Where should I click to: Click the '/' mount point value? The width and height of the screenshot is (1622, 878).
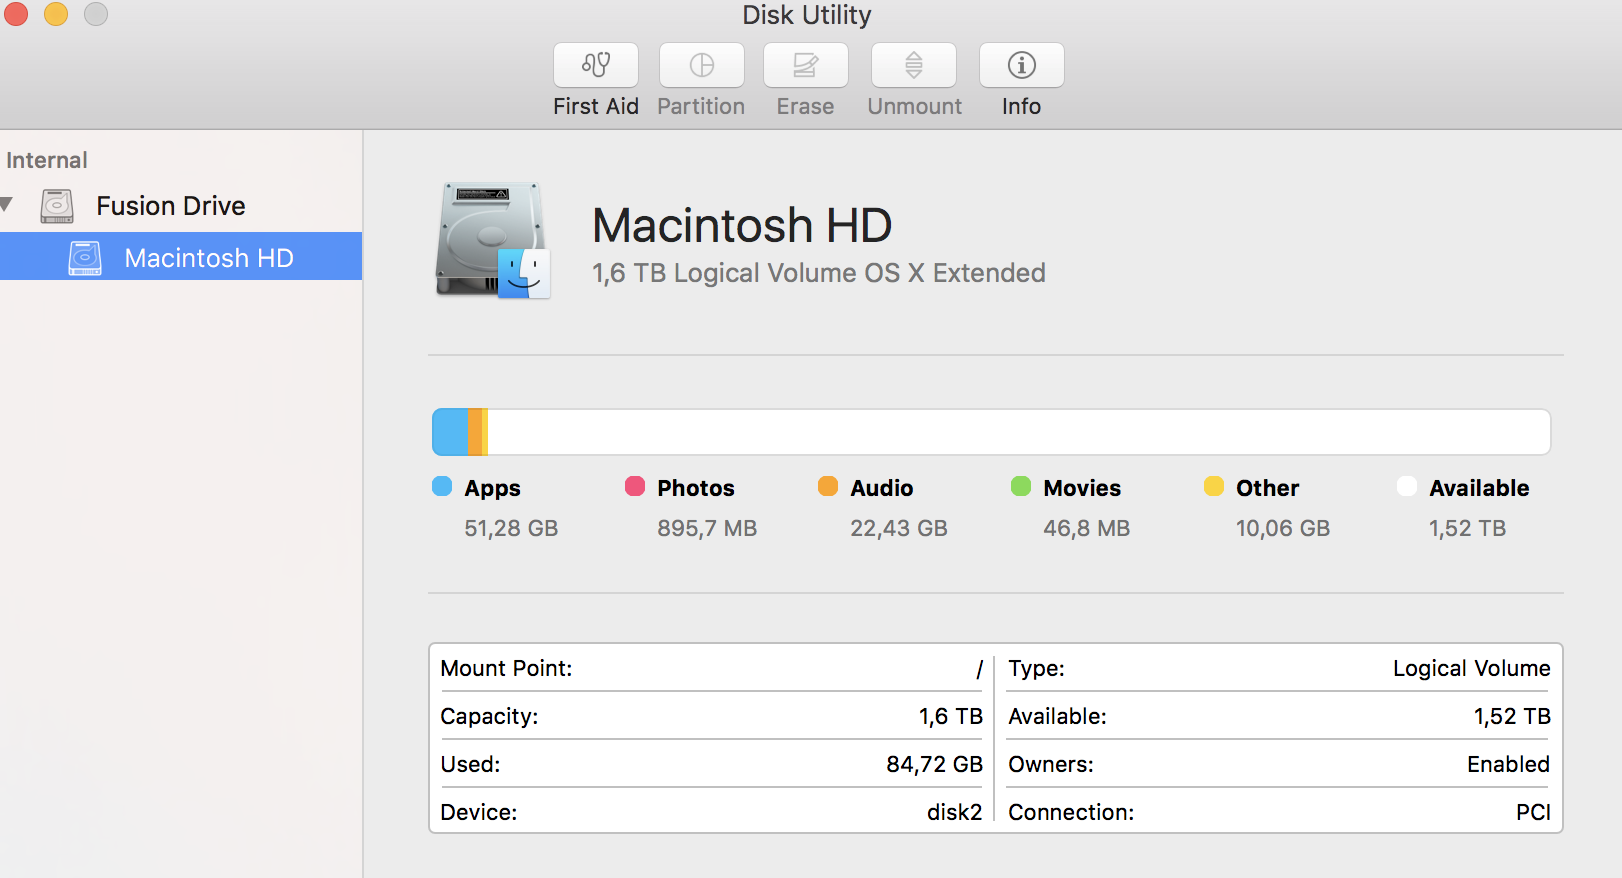coord(979,669)
